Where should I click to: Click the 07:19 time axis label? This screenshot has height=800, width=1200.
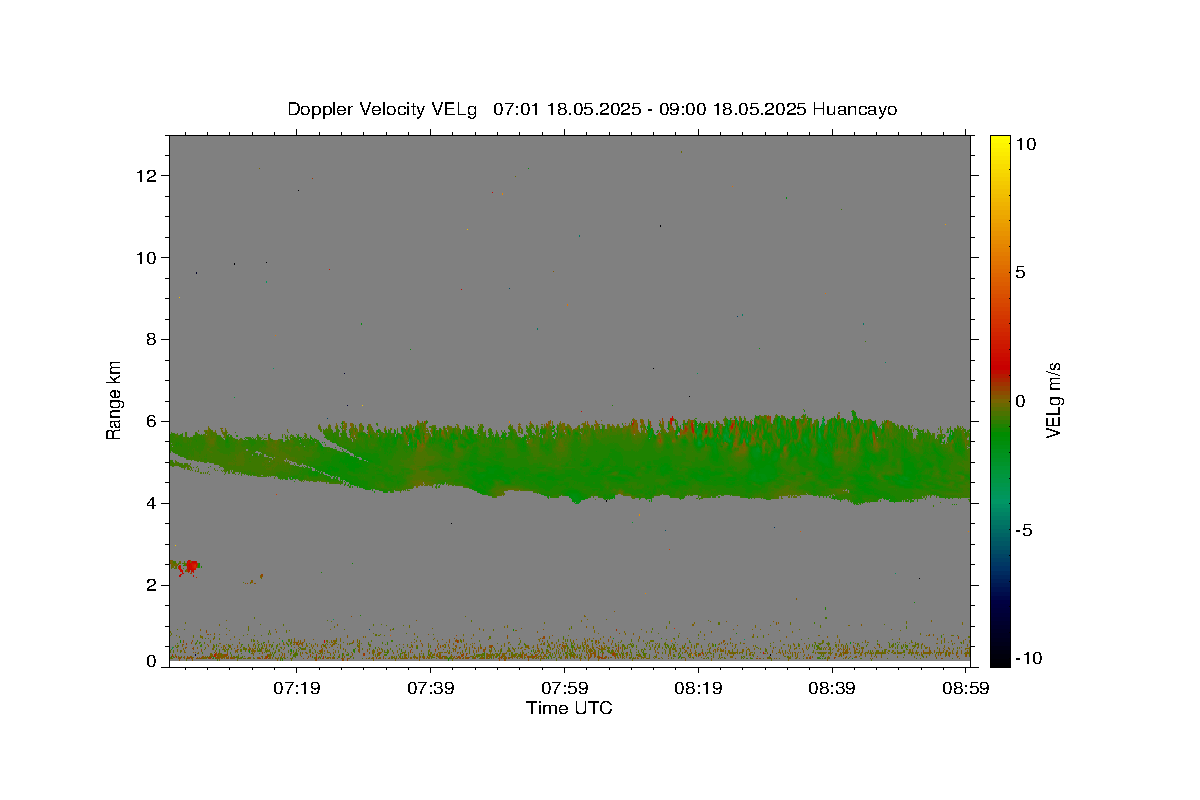point(298,688)
